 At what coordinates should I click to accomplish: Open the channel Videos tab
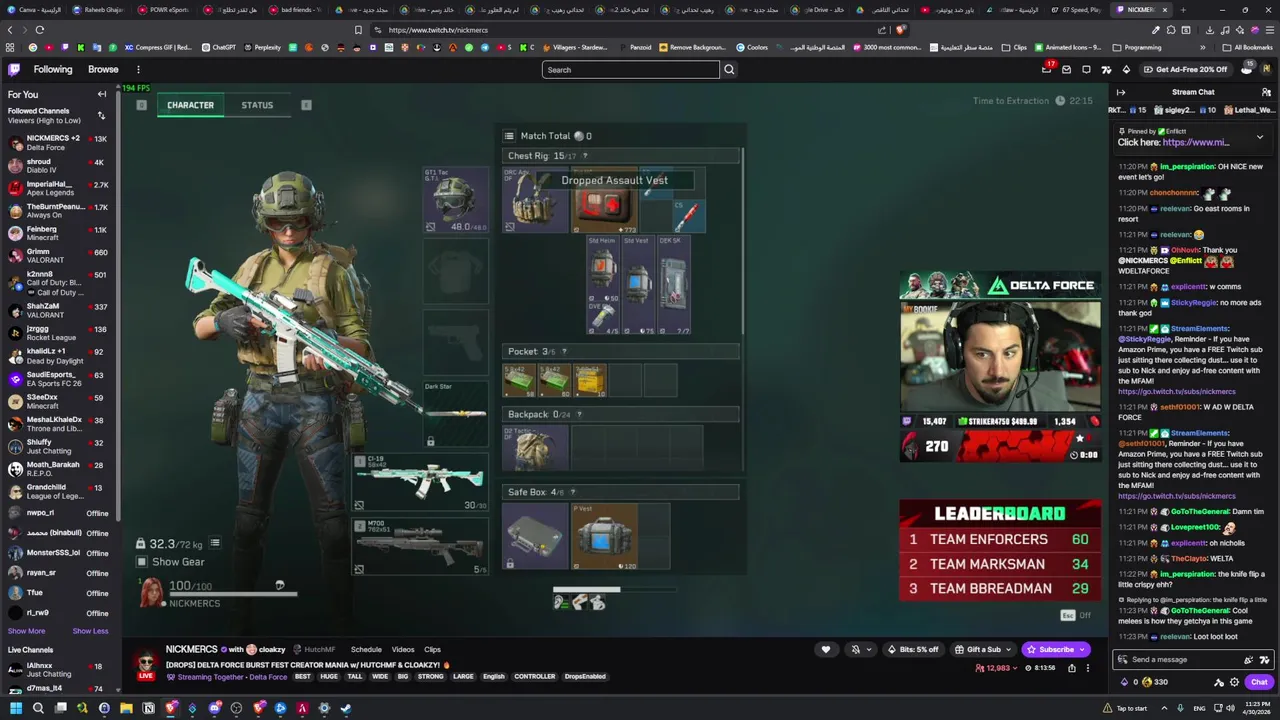pyautogui.click(x=403, y=650)
